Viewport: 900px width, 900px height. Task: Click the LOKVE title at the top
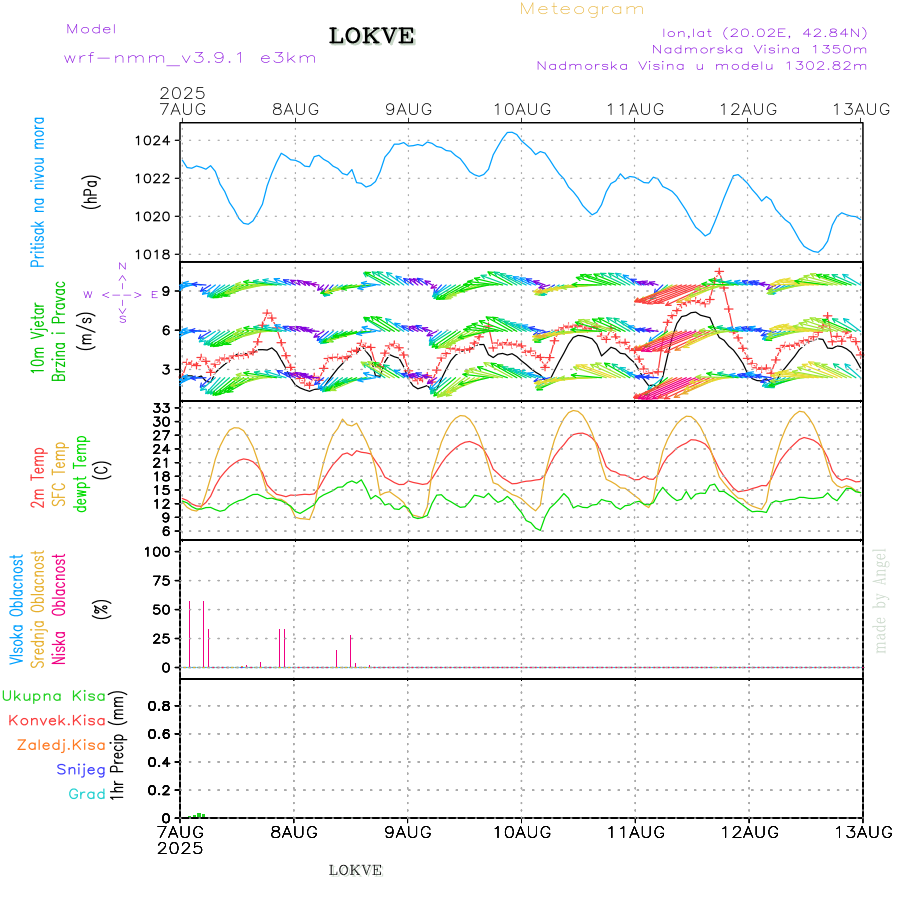coord(372,37)
